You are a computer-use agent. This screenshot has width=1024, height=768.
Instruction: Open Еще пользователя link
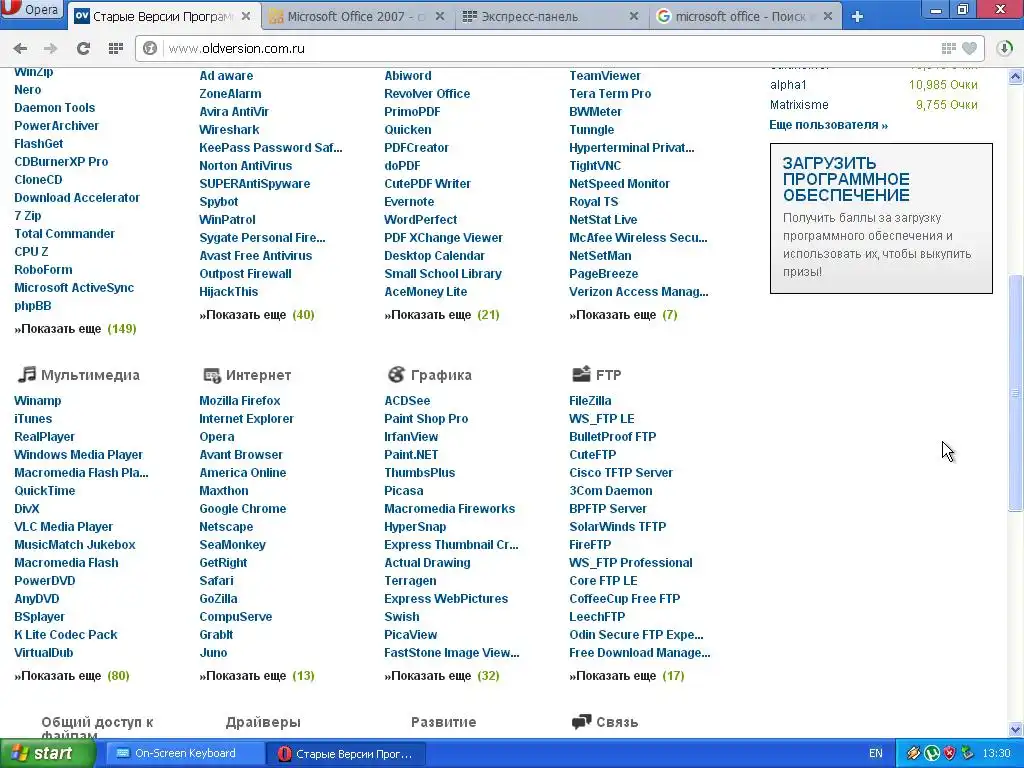828,125
